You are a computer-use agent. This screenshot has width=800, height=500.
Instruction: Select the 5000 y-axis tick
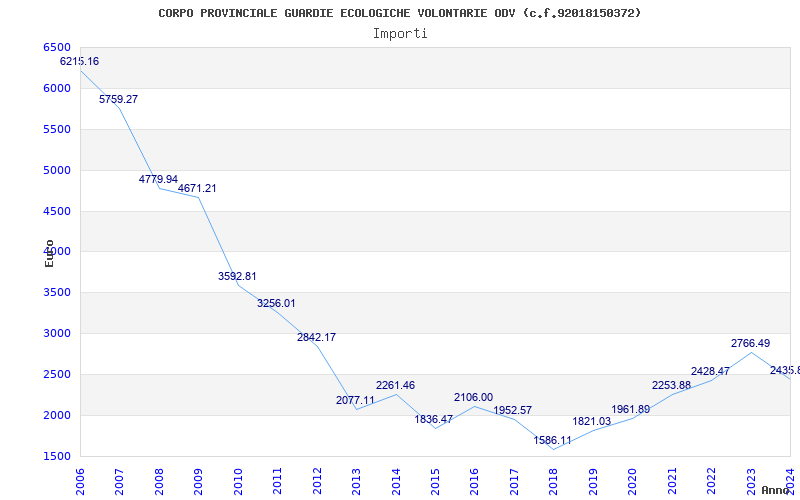[x=57, y=170]
